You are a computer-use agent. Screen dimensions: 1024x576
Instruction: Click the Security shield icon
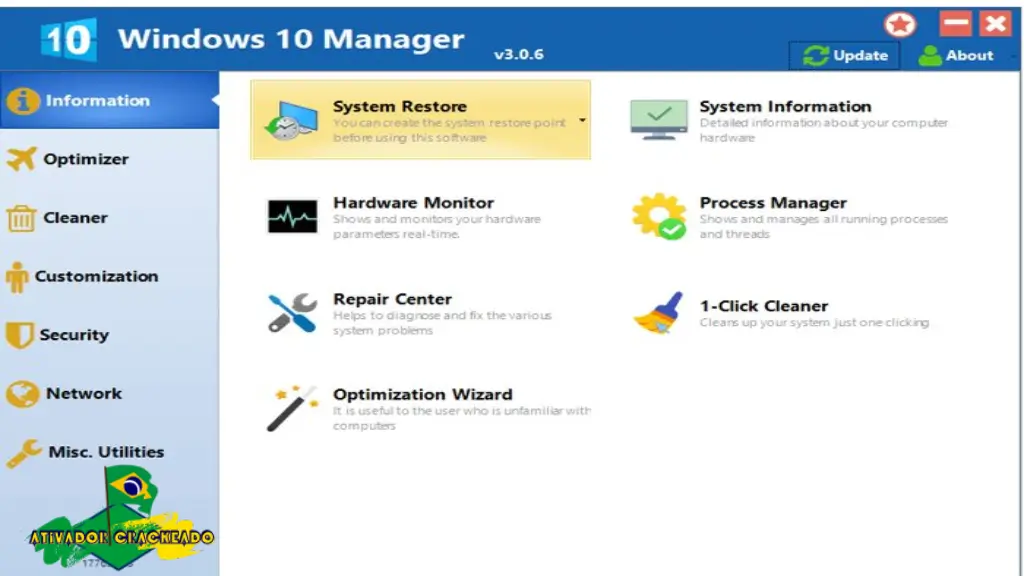(x=20, y=335)
